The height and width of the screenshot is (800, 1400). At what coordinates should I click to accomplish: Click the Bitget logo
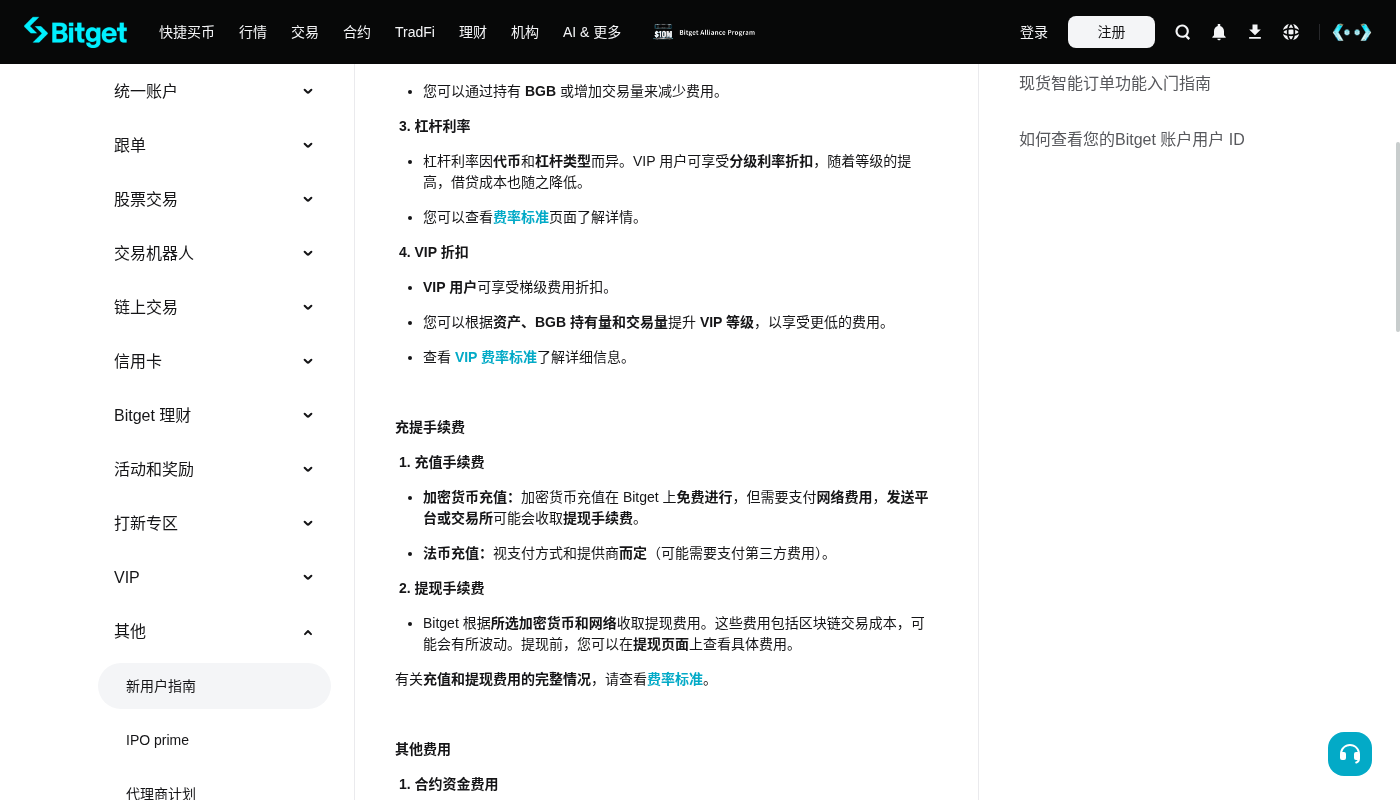[75, 32]
